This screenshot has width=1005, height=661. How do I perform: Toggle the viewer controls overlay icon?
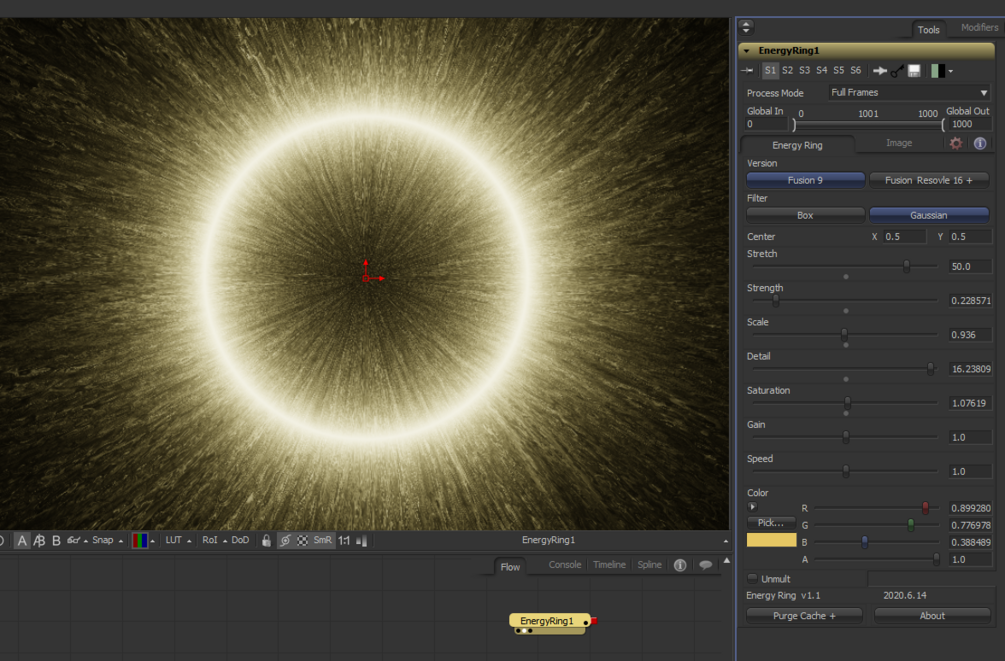coord(285,540)
